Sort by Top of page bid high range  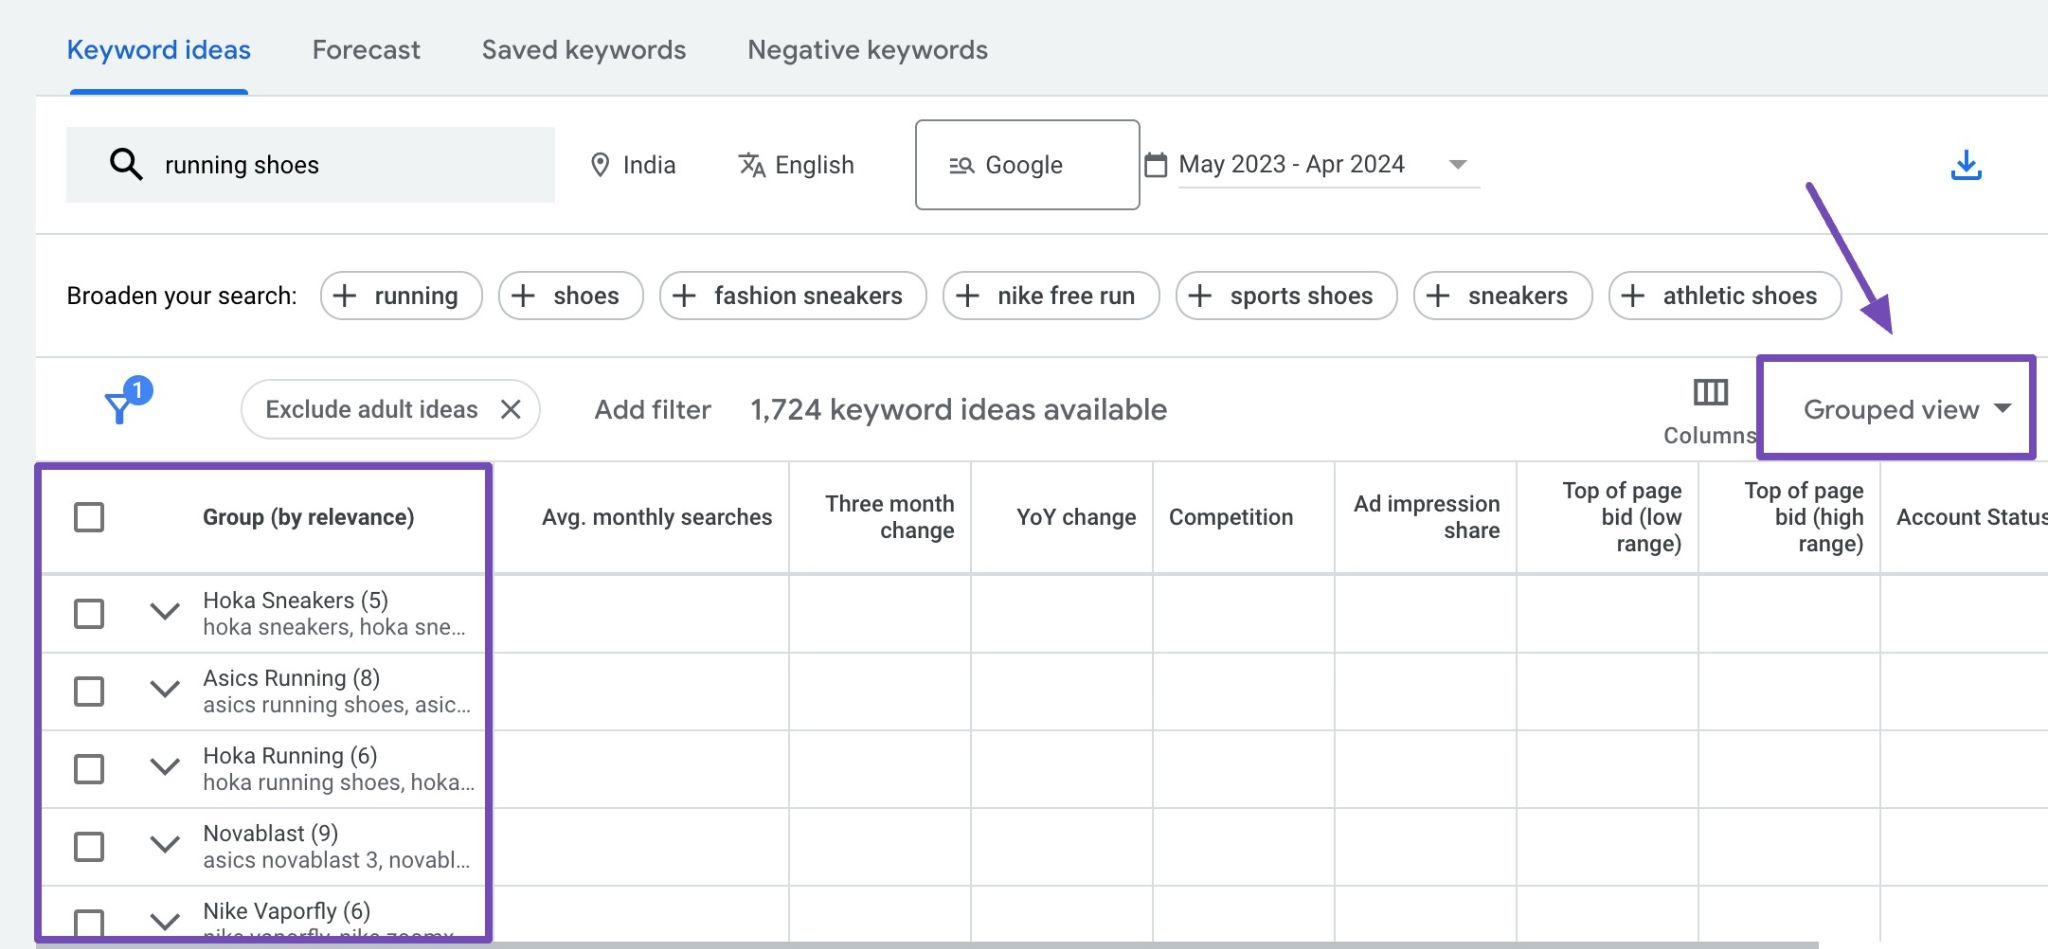click(1804, 517)
